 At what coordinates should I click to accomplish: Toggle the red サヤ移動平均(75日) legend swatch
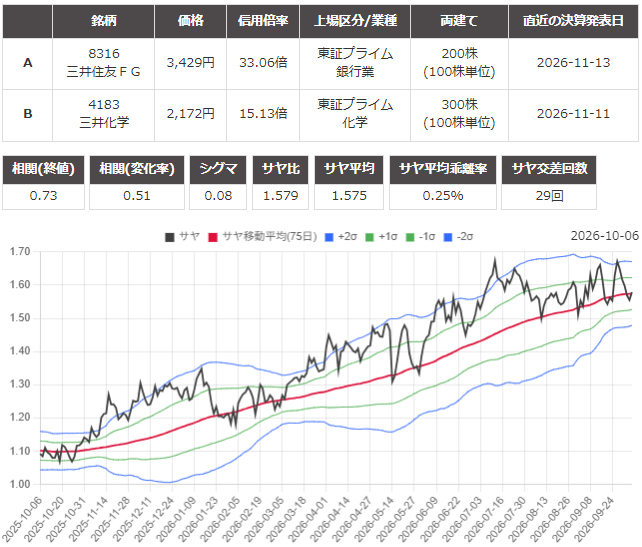click(x=212, y=237)
